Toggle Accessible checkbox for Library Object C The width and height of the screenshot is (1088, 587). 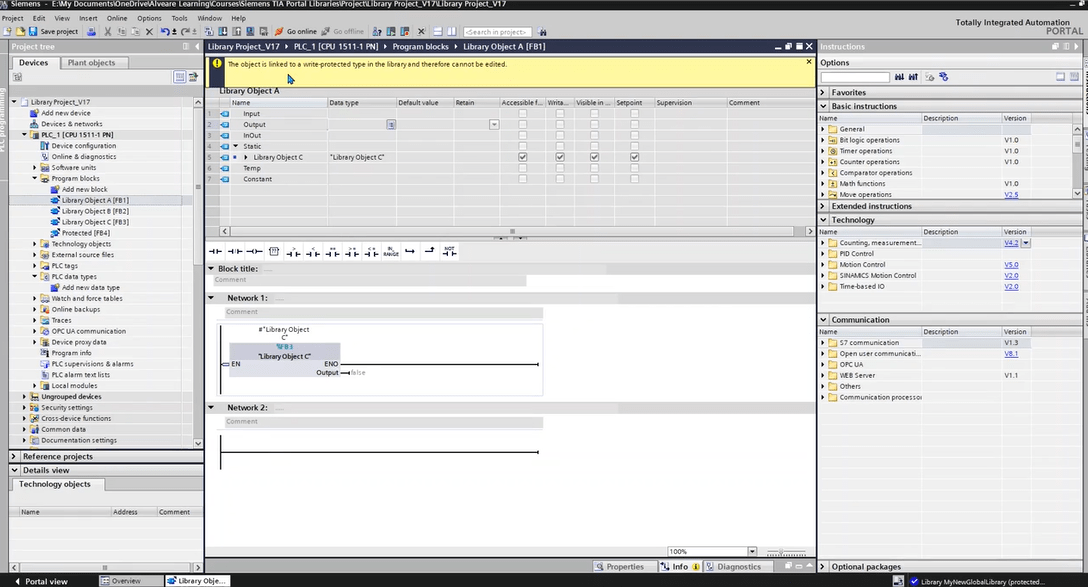point(522,157)
